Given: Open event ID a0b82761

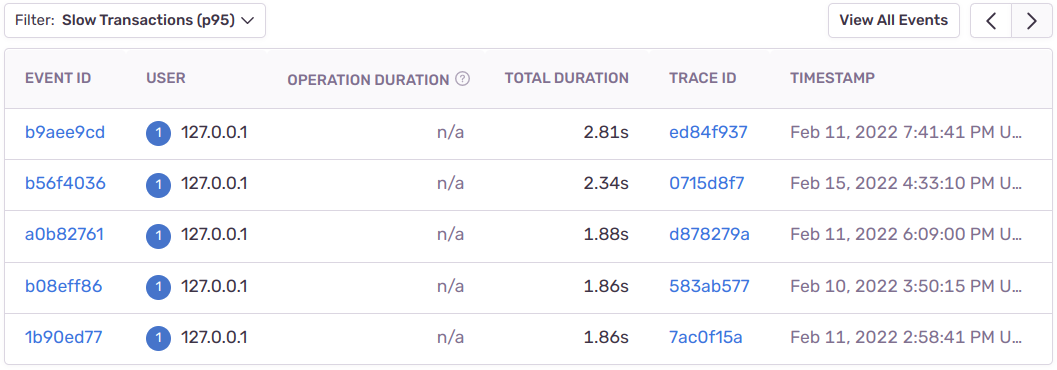Looking at the screenshot, I should (x=64, y=235).
